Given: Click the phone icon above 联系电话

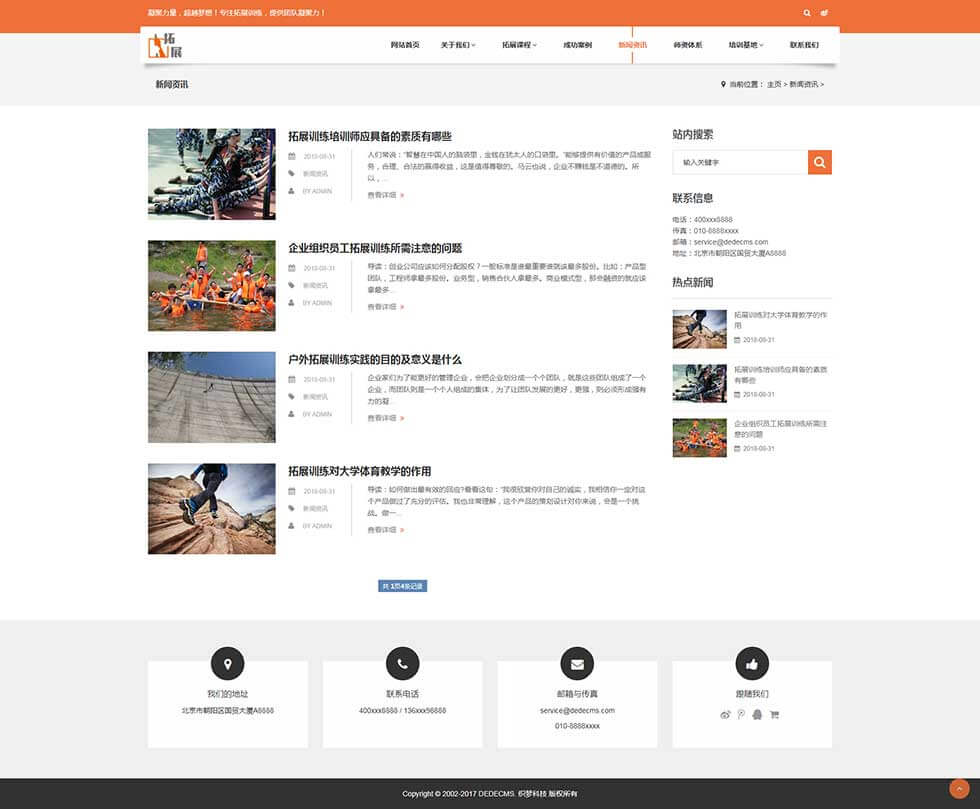Looking at the screenshot, I should [x=402, y=662].
